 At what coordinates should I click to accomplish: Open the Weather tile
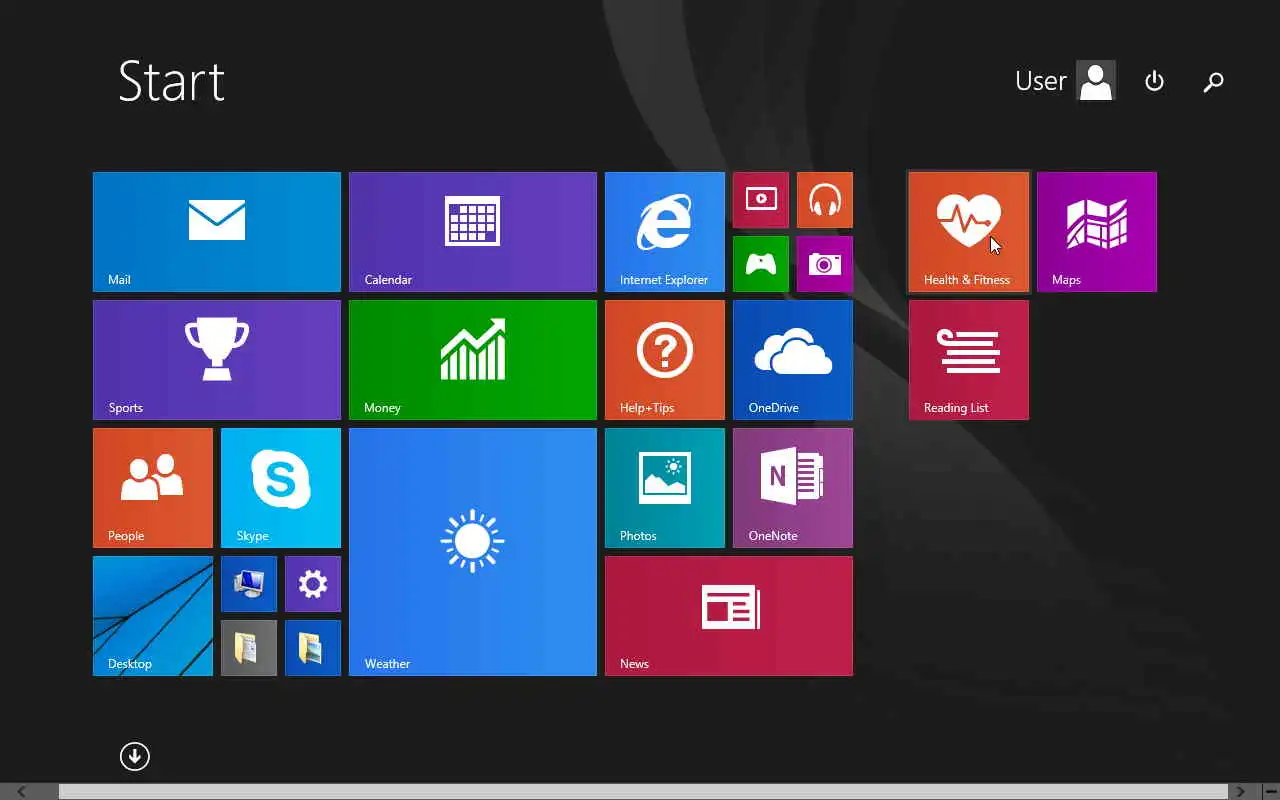coord(473,552)
